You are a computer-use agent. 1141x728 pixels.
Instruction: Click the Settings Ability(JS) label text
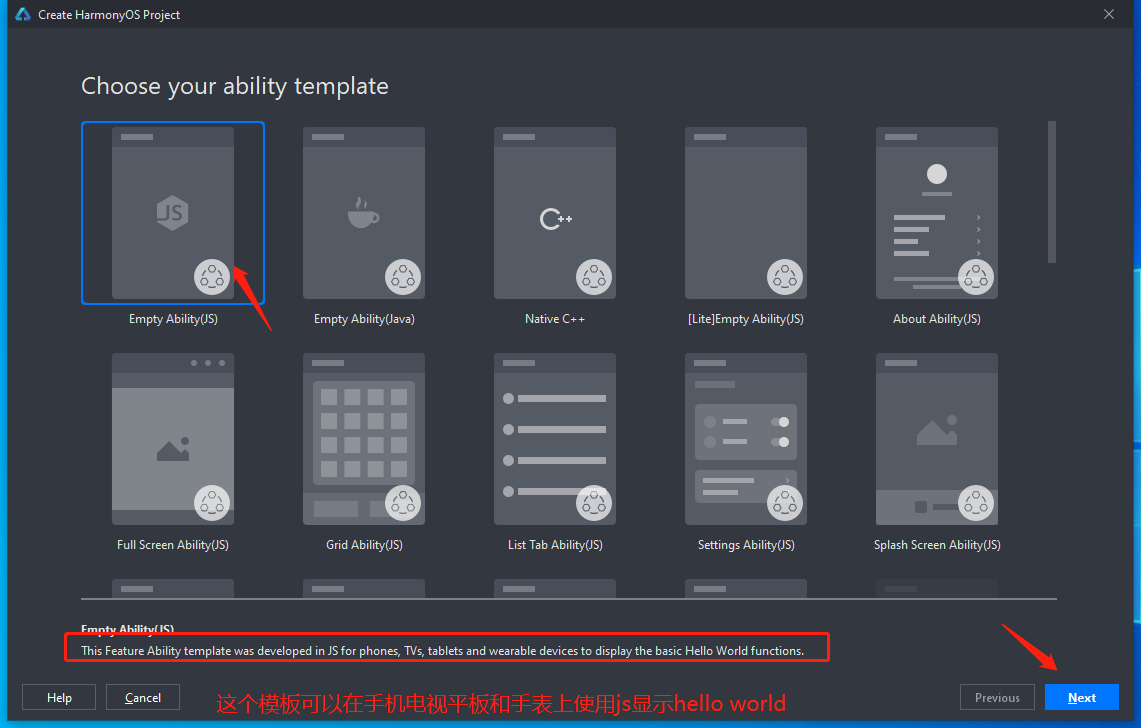point(746,545)
